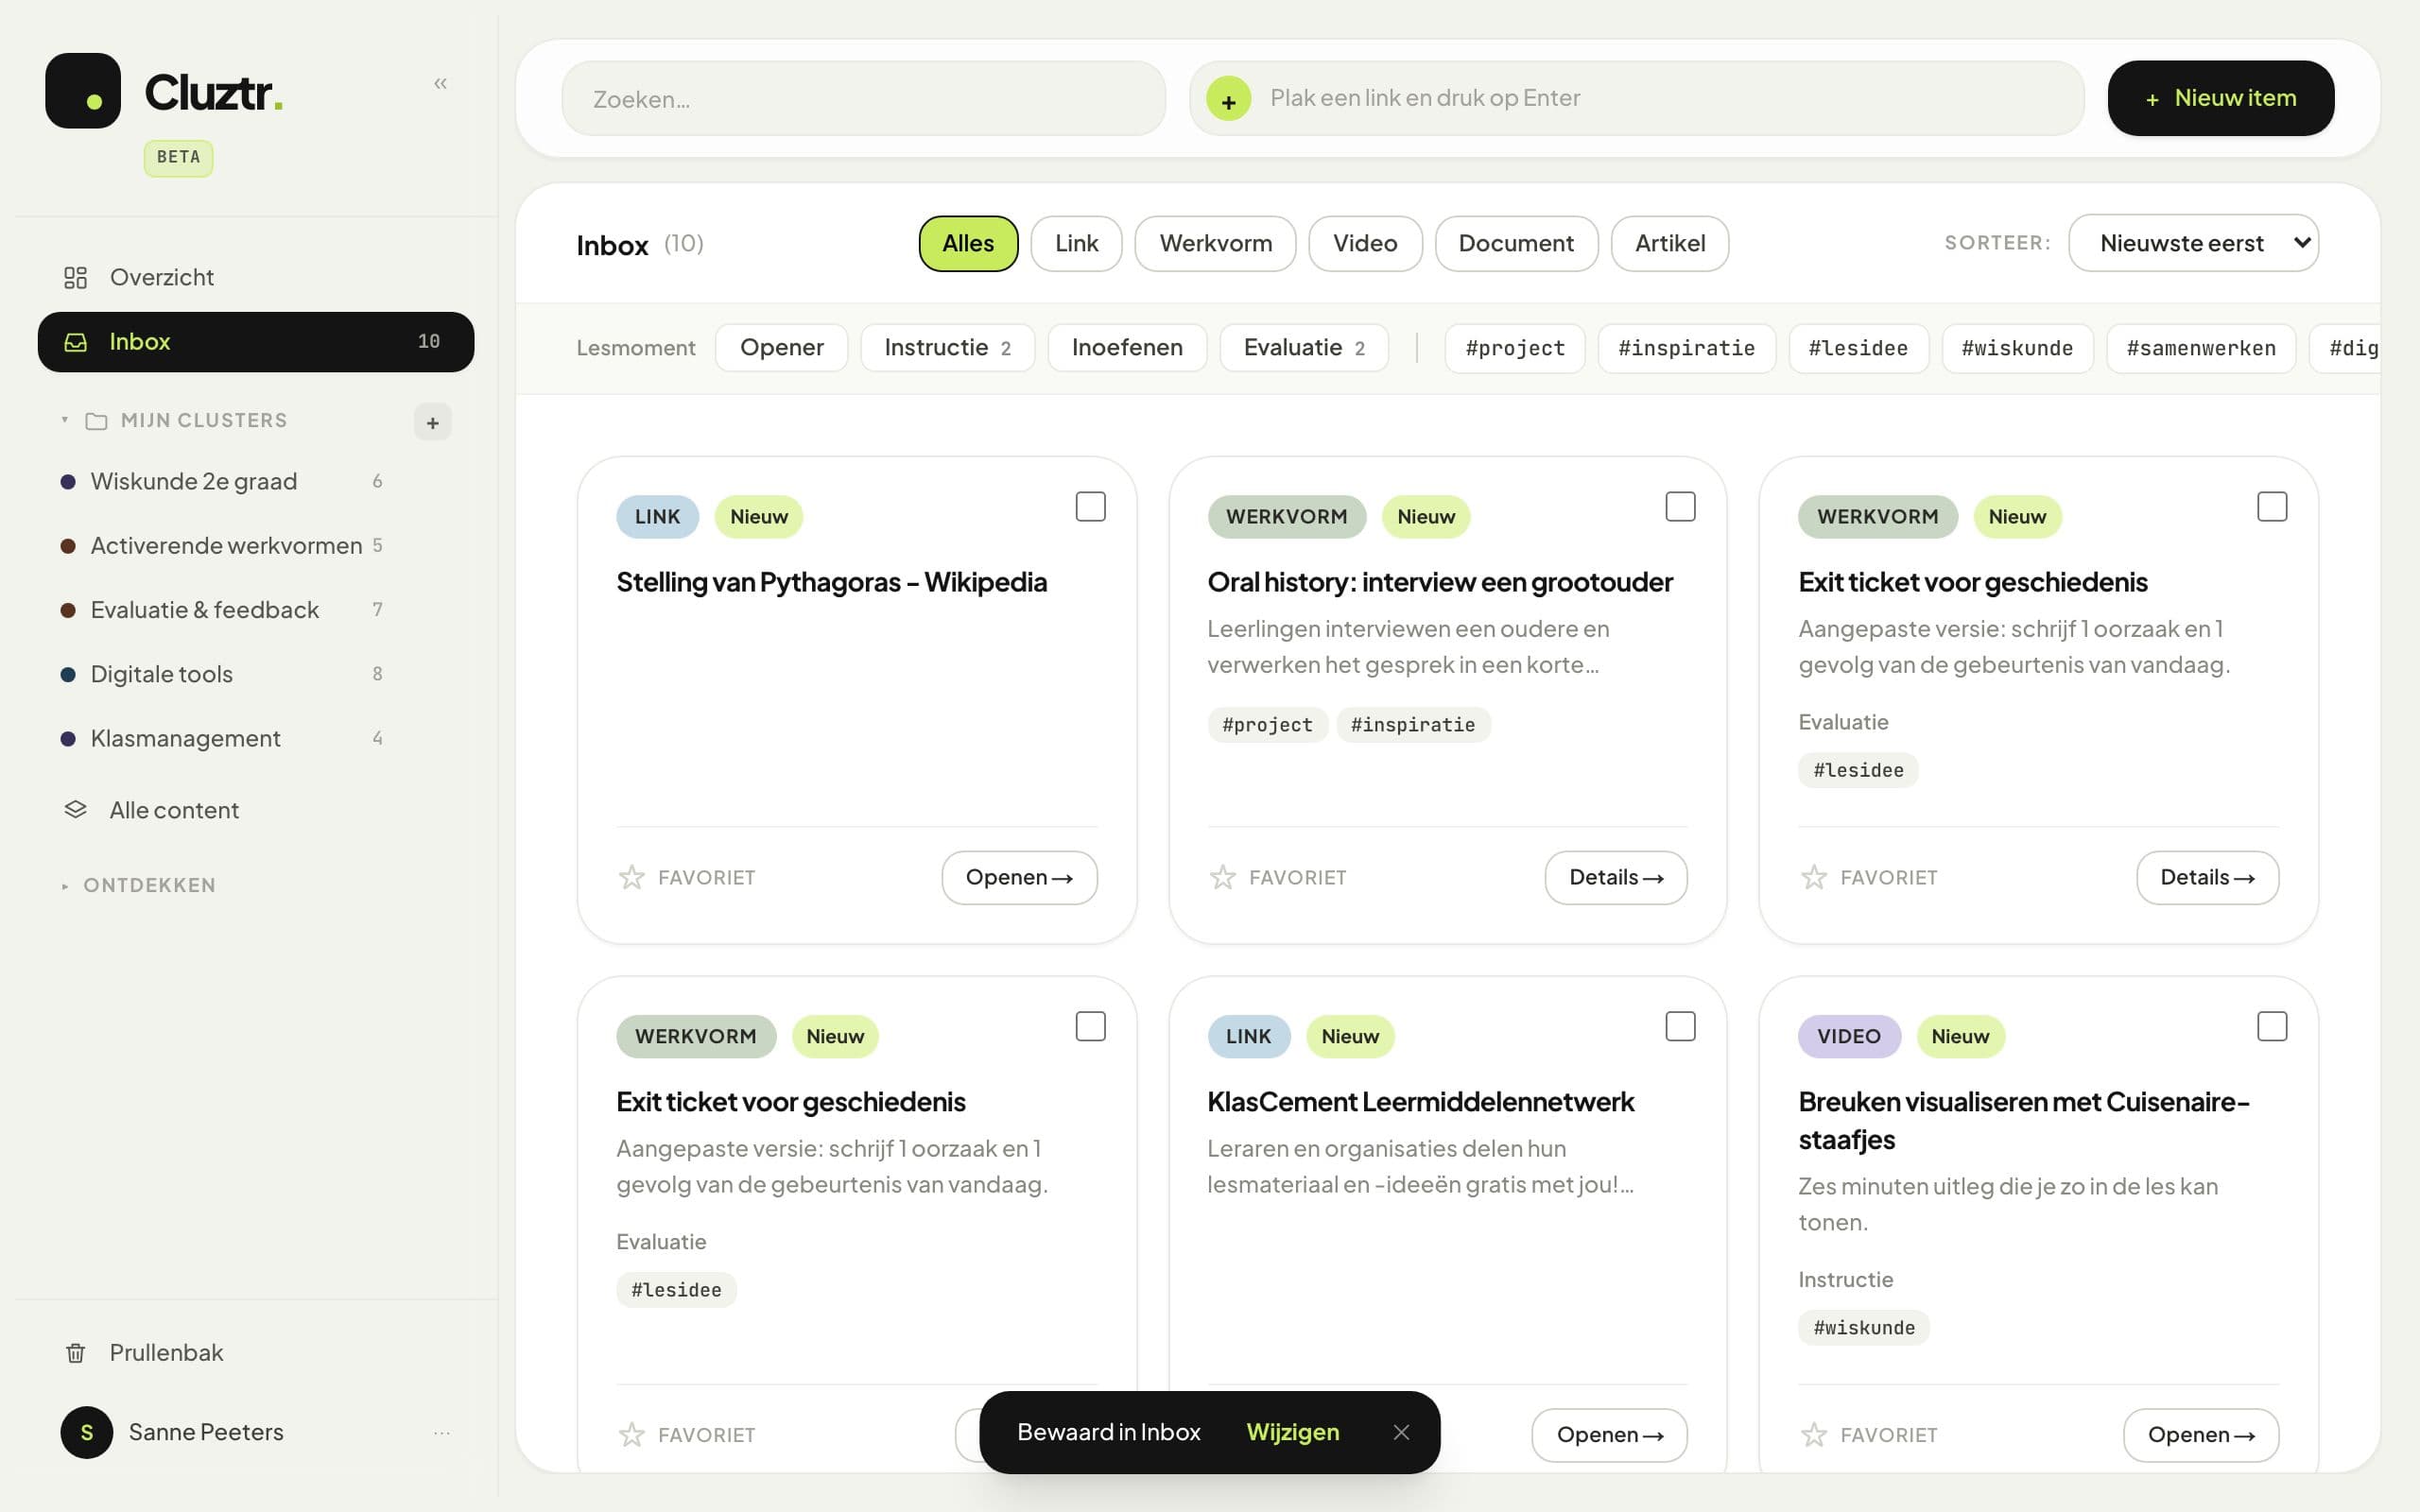Click the Mijn Clusters folder icon
This screenshot has height=1512, width=2420.
coord(96,421)
